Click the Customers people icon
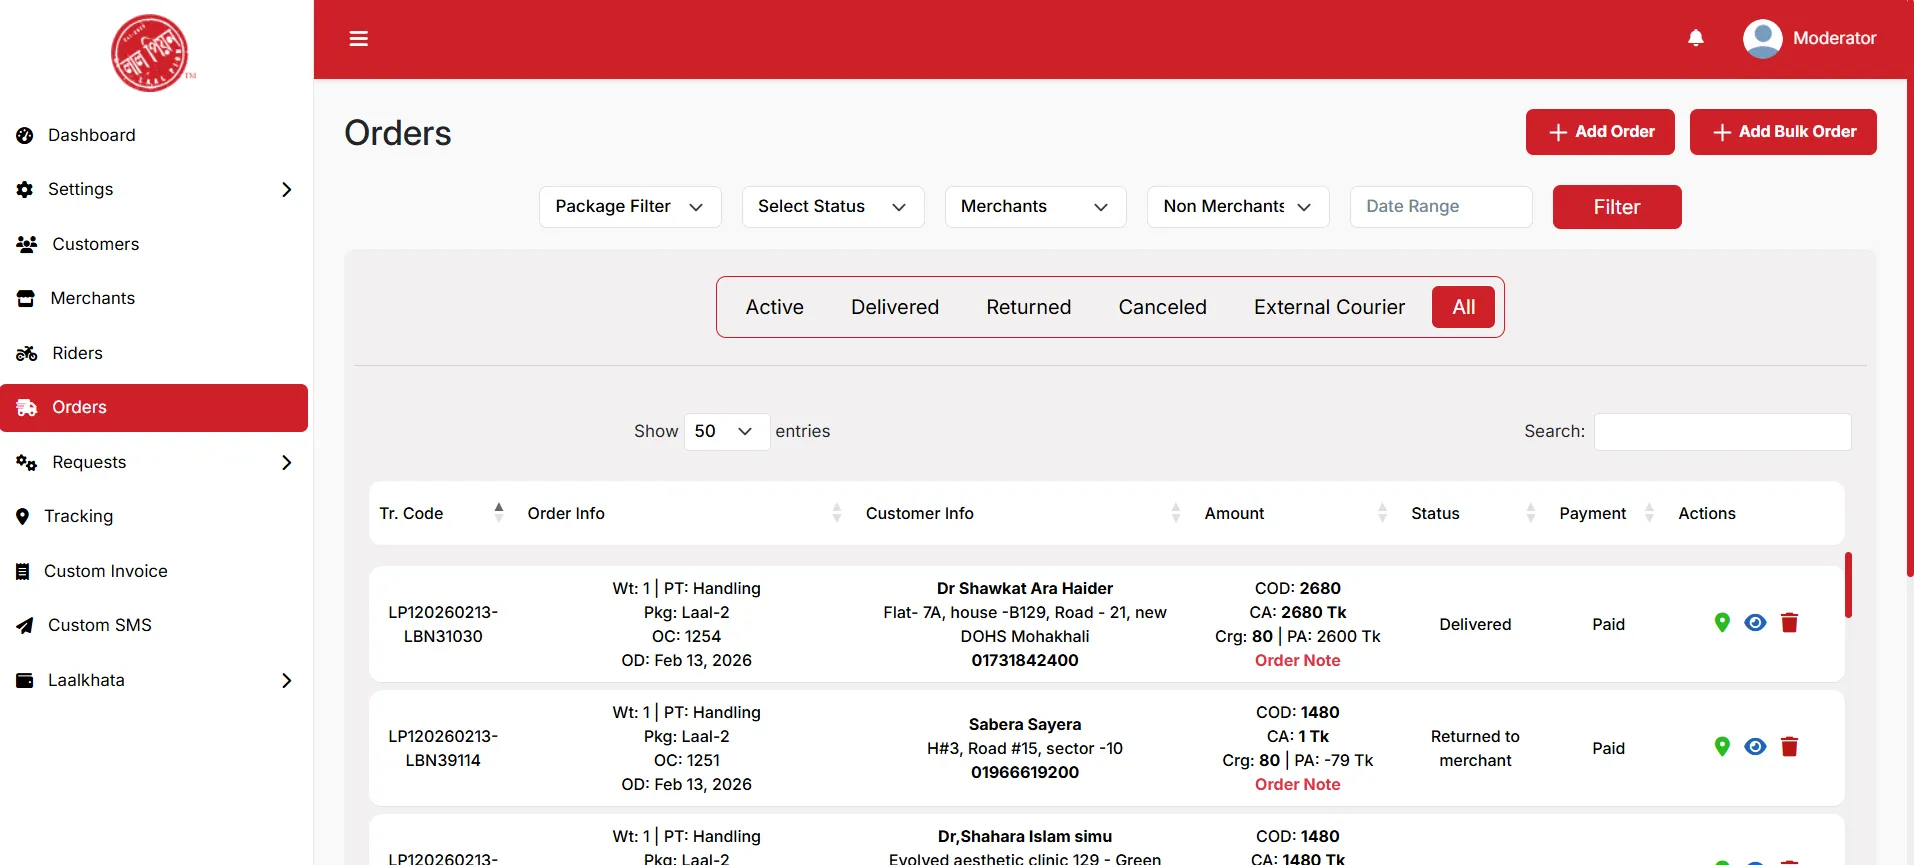This screenshot has width=1914, height=865. [27, 244]
